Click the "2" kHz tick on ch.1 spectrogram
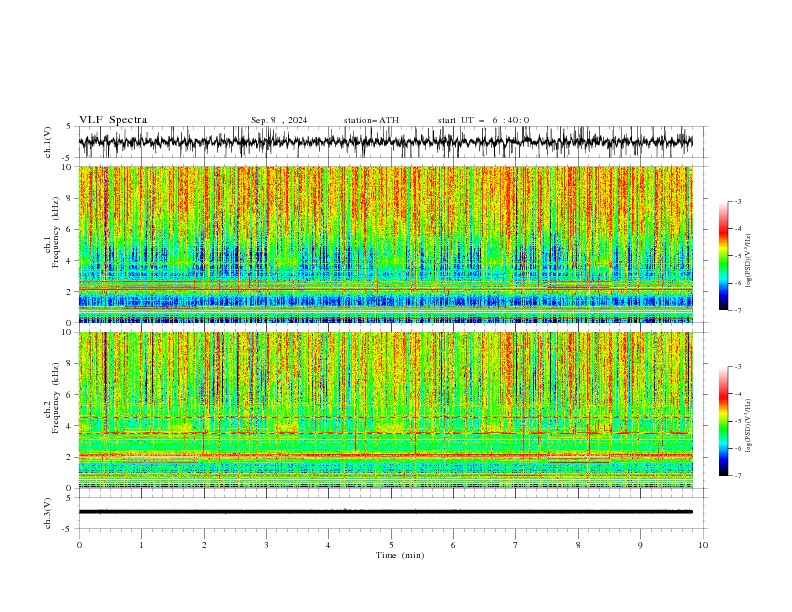This screenshot has width=792, height=612. click(70, 292)
